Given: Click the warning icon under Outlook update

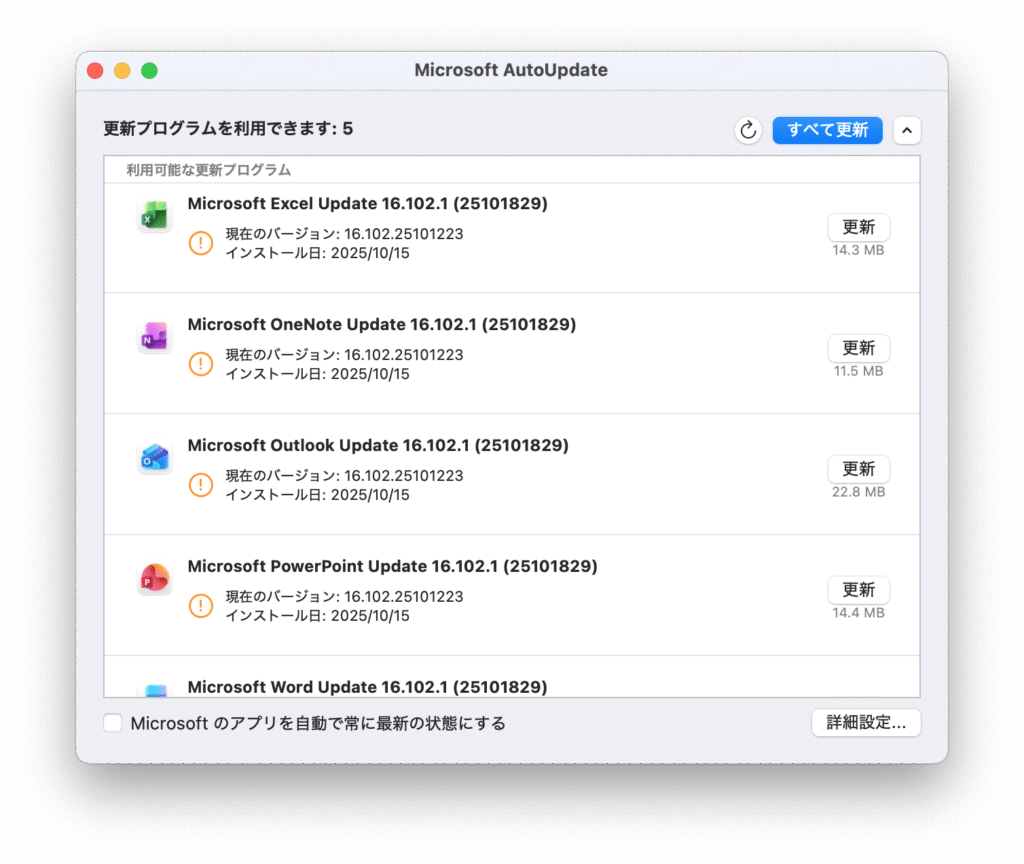Looking at the screenshot, I should tap(201, 485).
